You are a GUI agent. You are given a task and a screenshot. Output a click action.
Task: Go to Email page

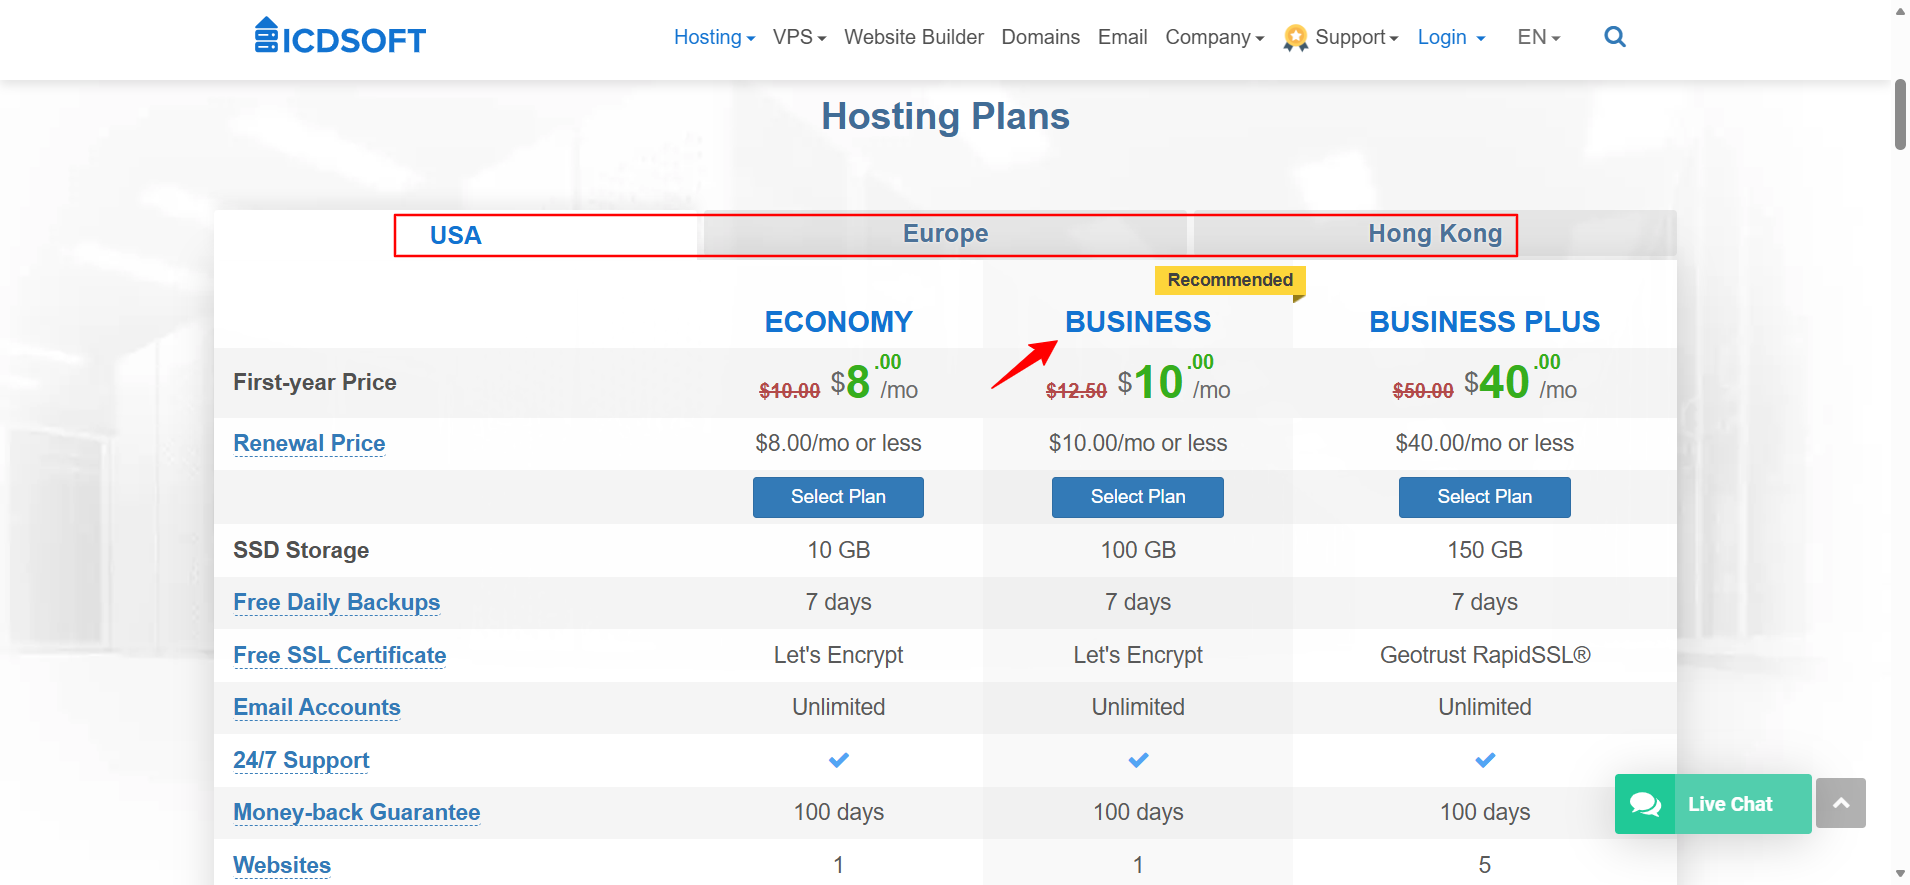point(1122,37)
